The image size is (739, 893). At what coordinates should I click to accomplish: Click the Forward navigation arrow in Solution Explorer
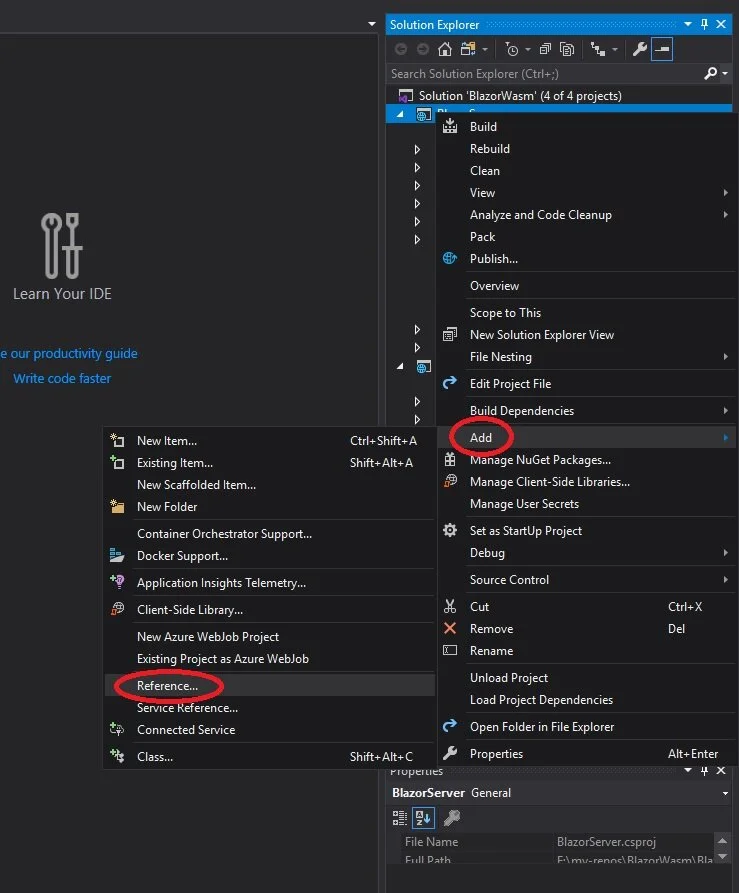point(422,50)
